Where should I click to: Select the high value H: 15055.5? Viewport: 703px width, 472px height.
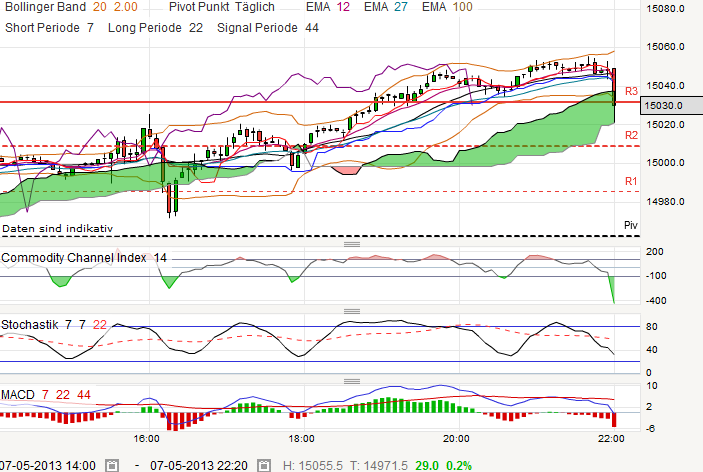click(x=312, y=466)
